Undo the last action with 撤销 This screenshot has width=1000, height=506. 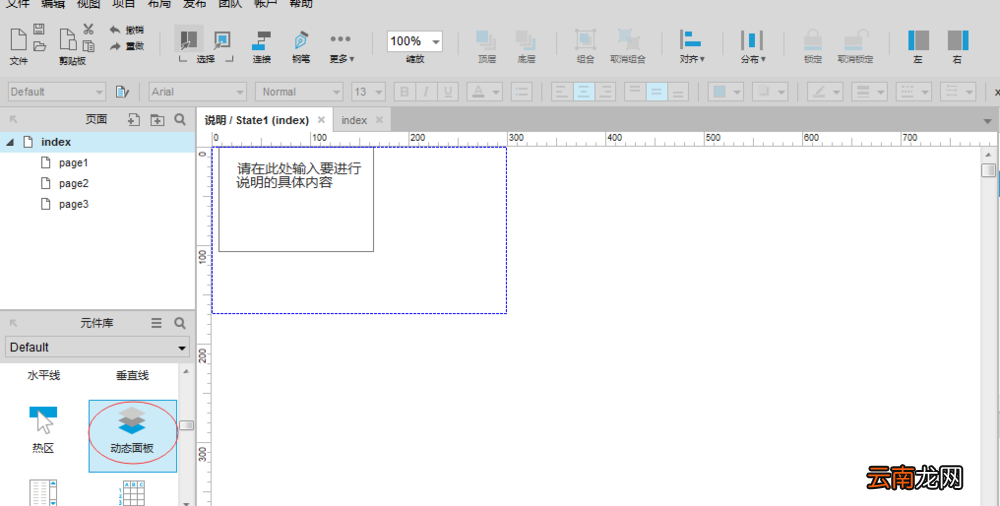(x=127, y=30)
